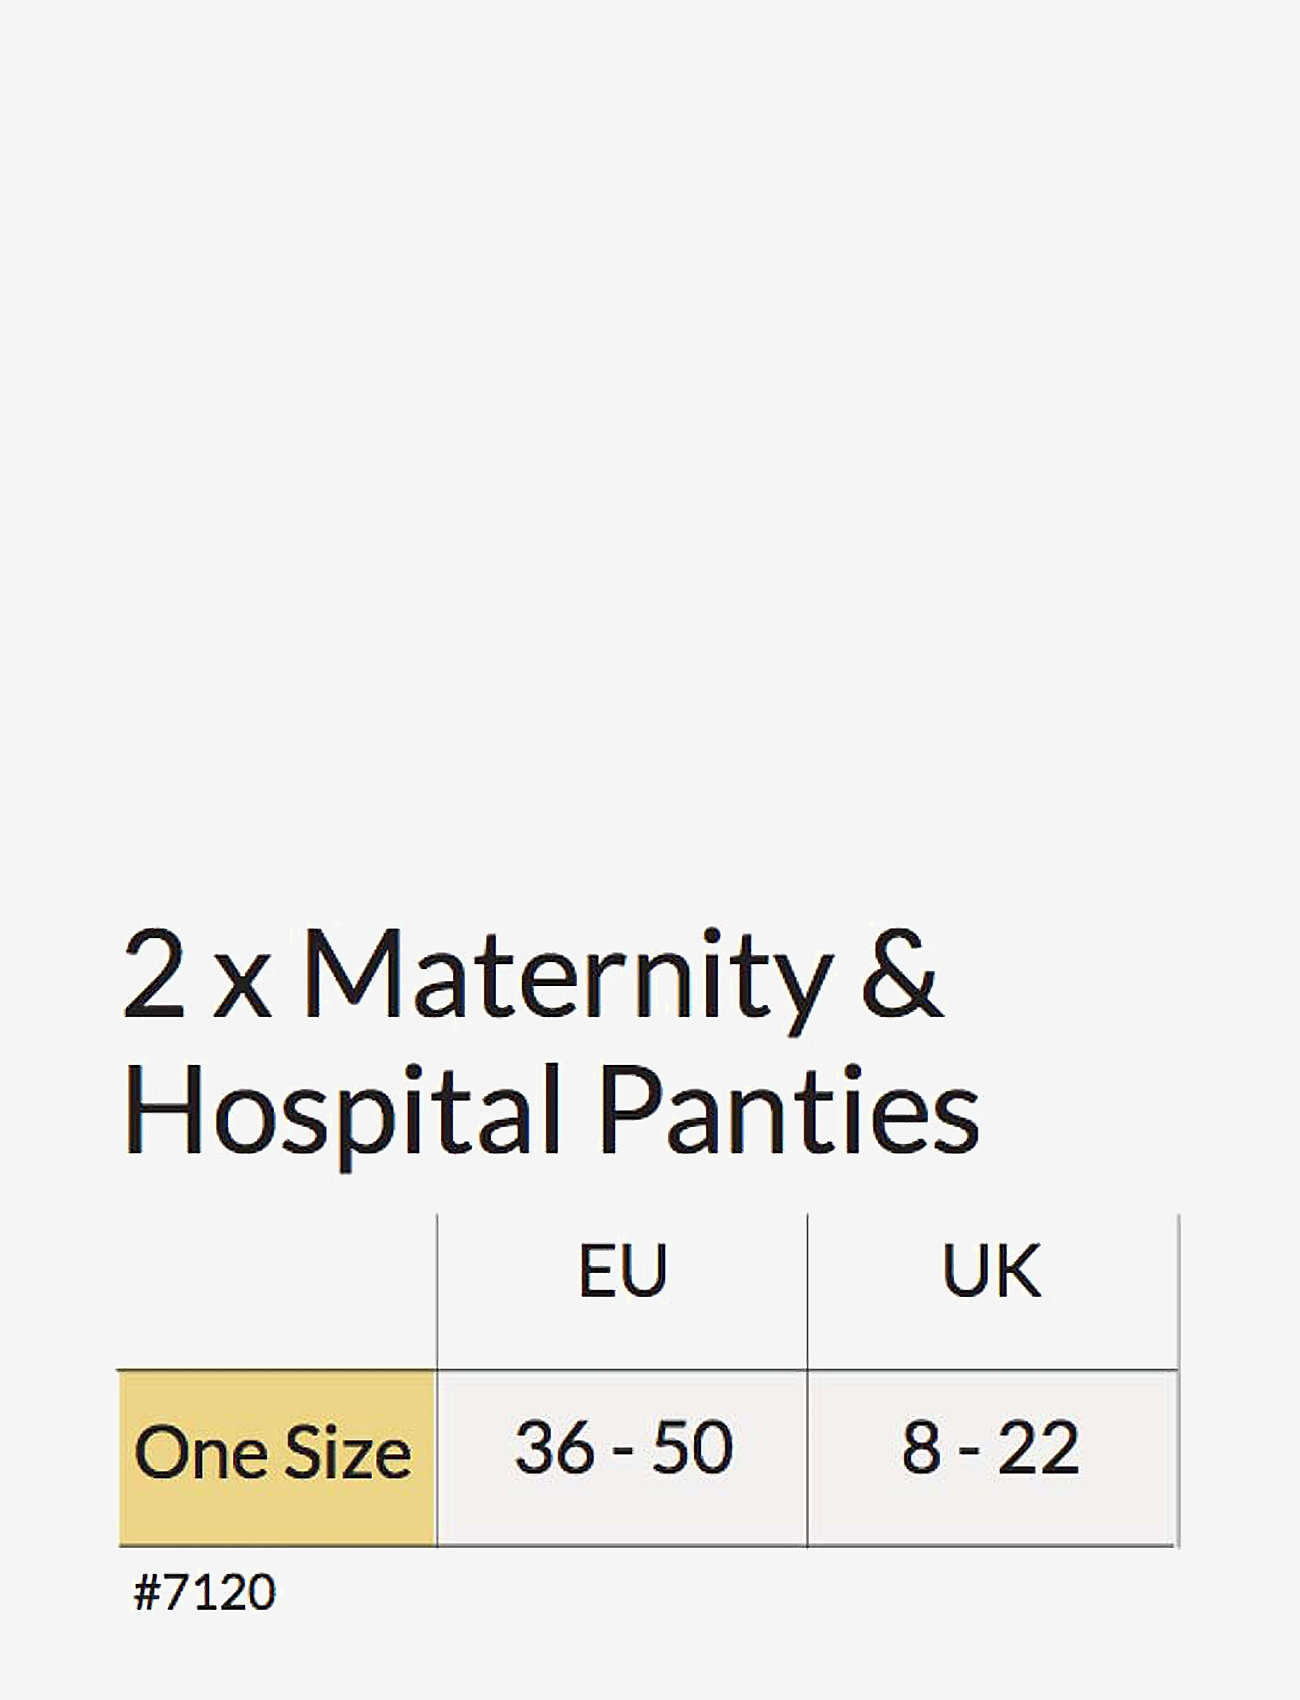Click the #7120 product code

[204, 1592]
